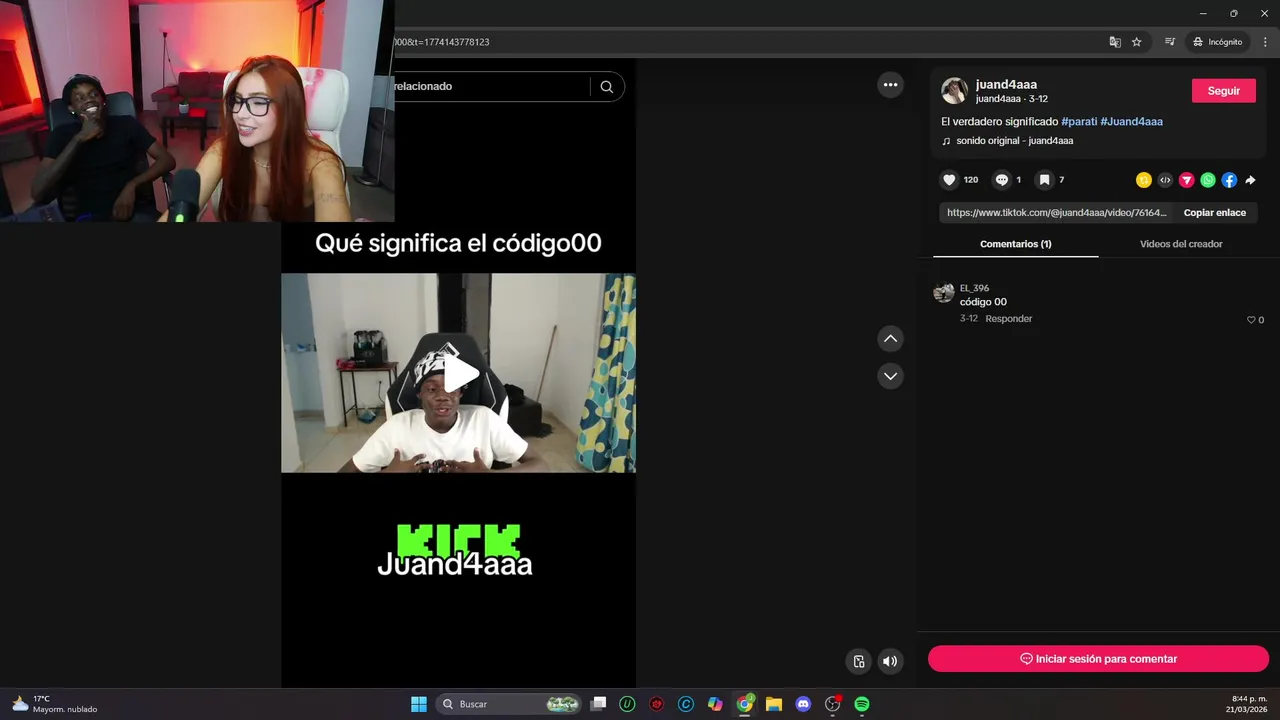1280x720 pixels.
Task: Share the video on WhatsApp
Action: point(1208,180)
